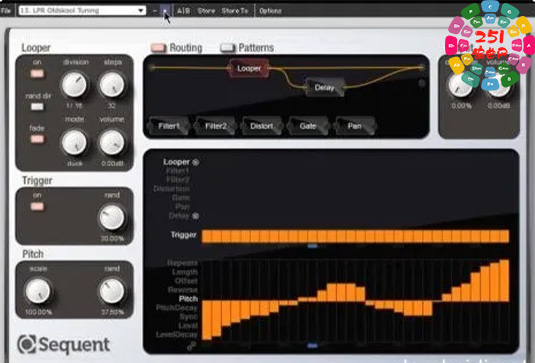Viewport: 535px width, 363px height.
Task: Select the Filter1 module block
Action: point(169,126)
